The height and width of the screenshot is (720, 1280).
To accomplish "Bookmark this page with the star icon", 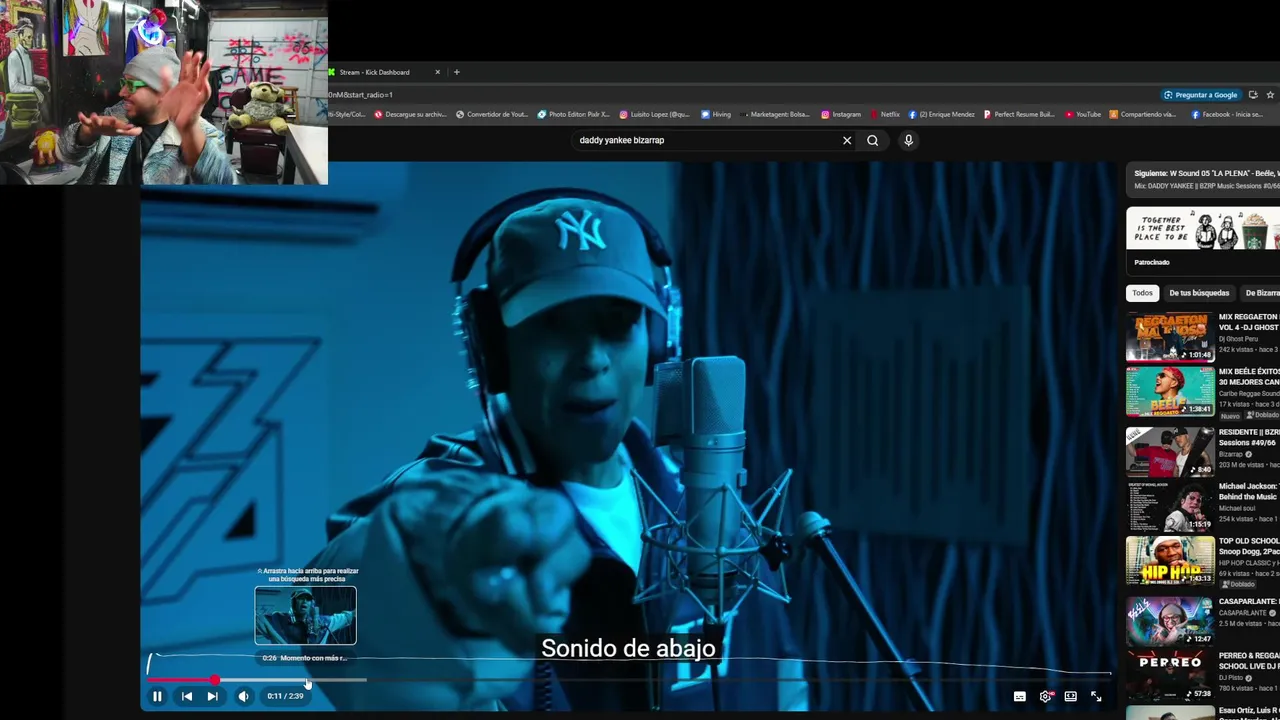I will [1270, 95].
